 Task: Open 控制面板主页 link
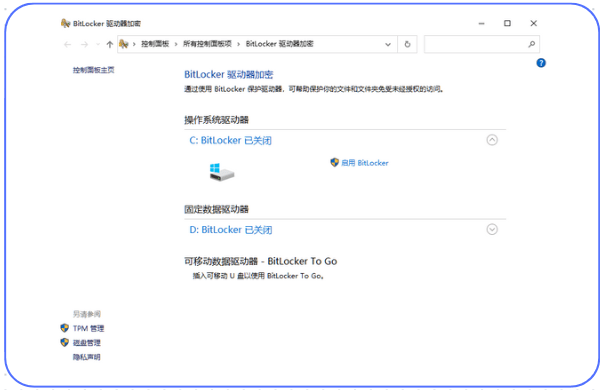tap(93, 70)
